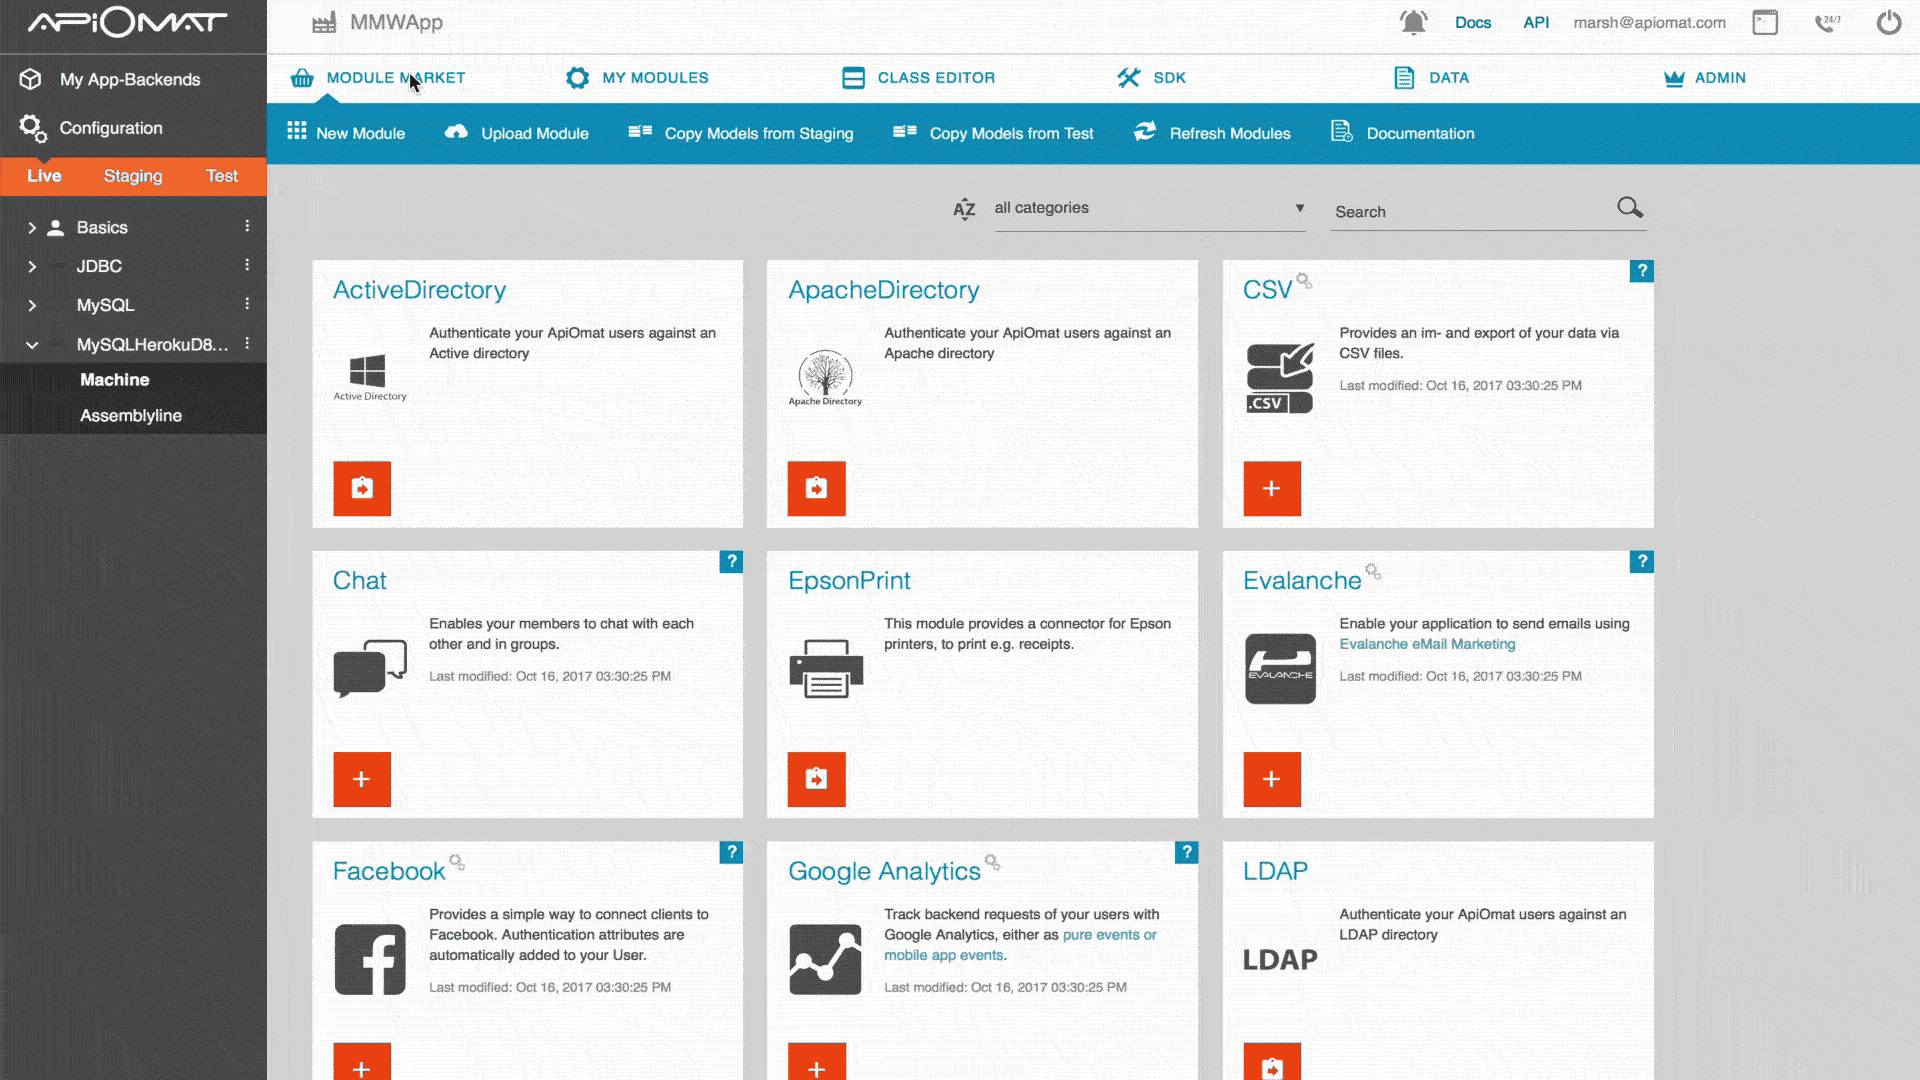
Task: Add the CSV module with plus button
Action: (x=1272, y=488)
